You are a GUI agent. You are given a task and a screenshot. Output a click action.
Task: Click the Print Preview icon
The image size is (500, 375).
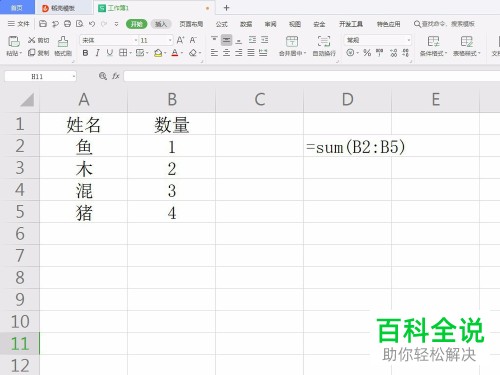(x=80, y=24)
